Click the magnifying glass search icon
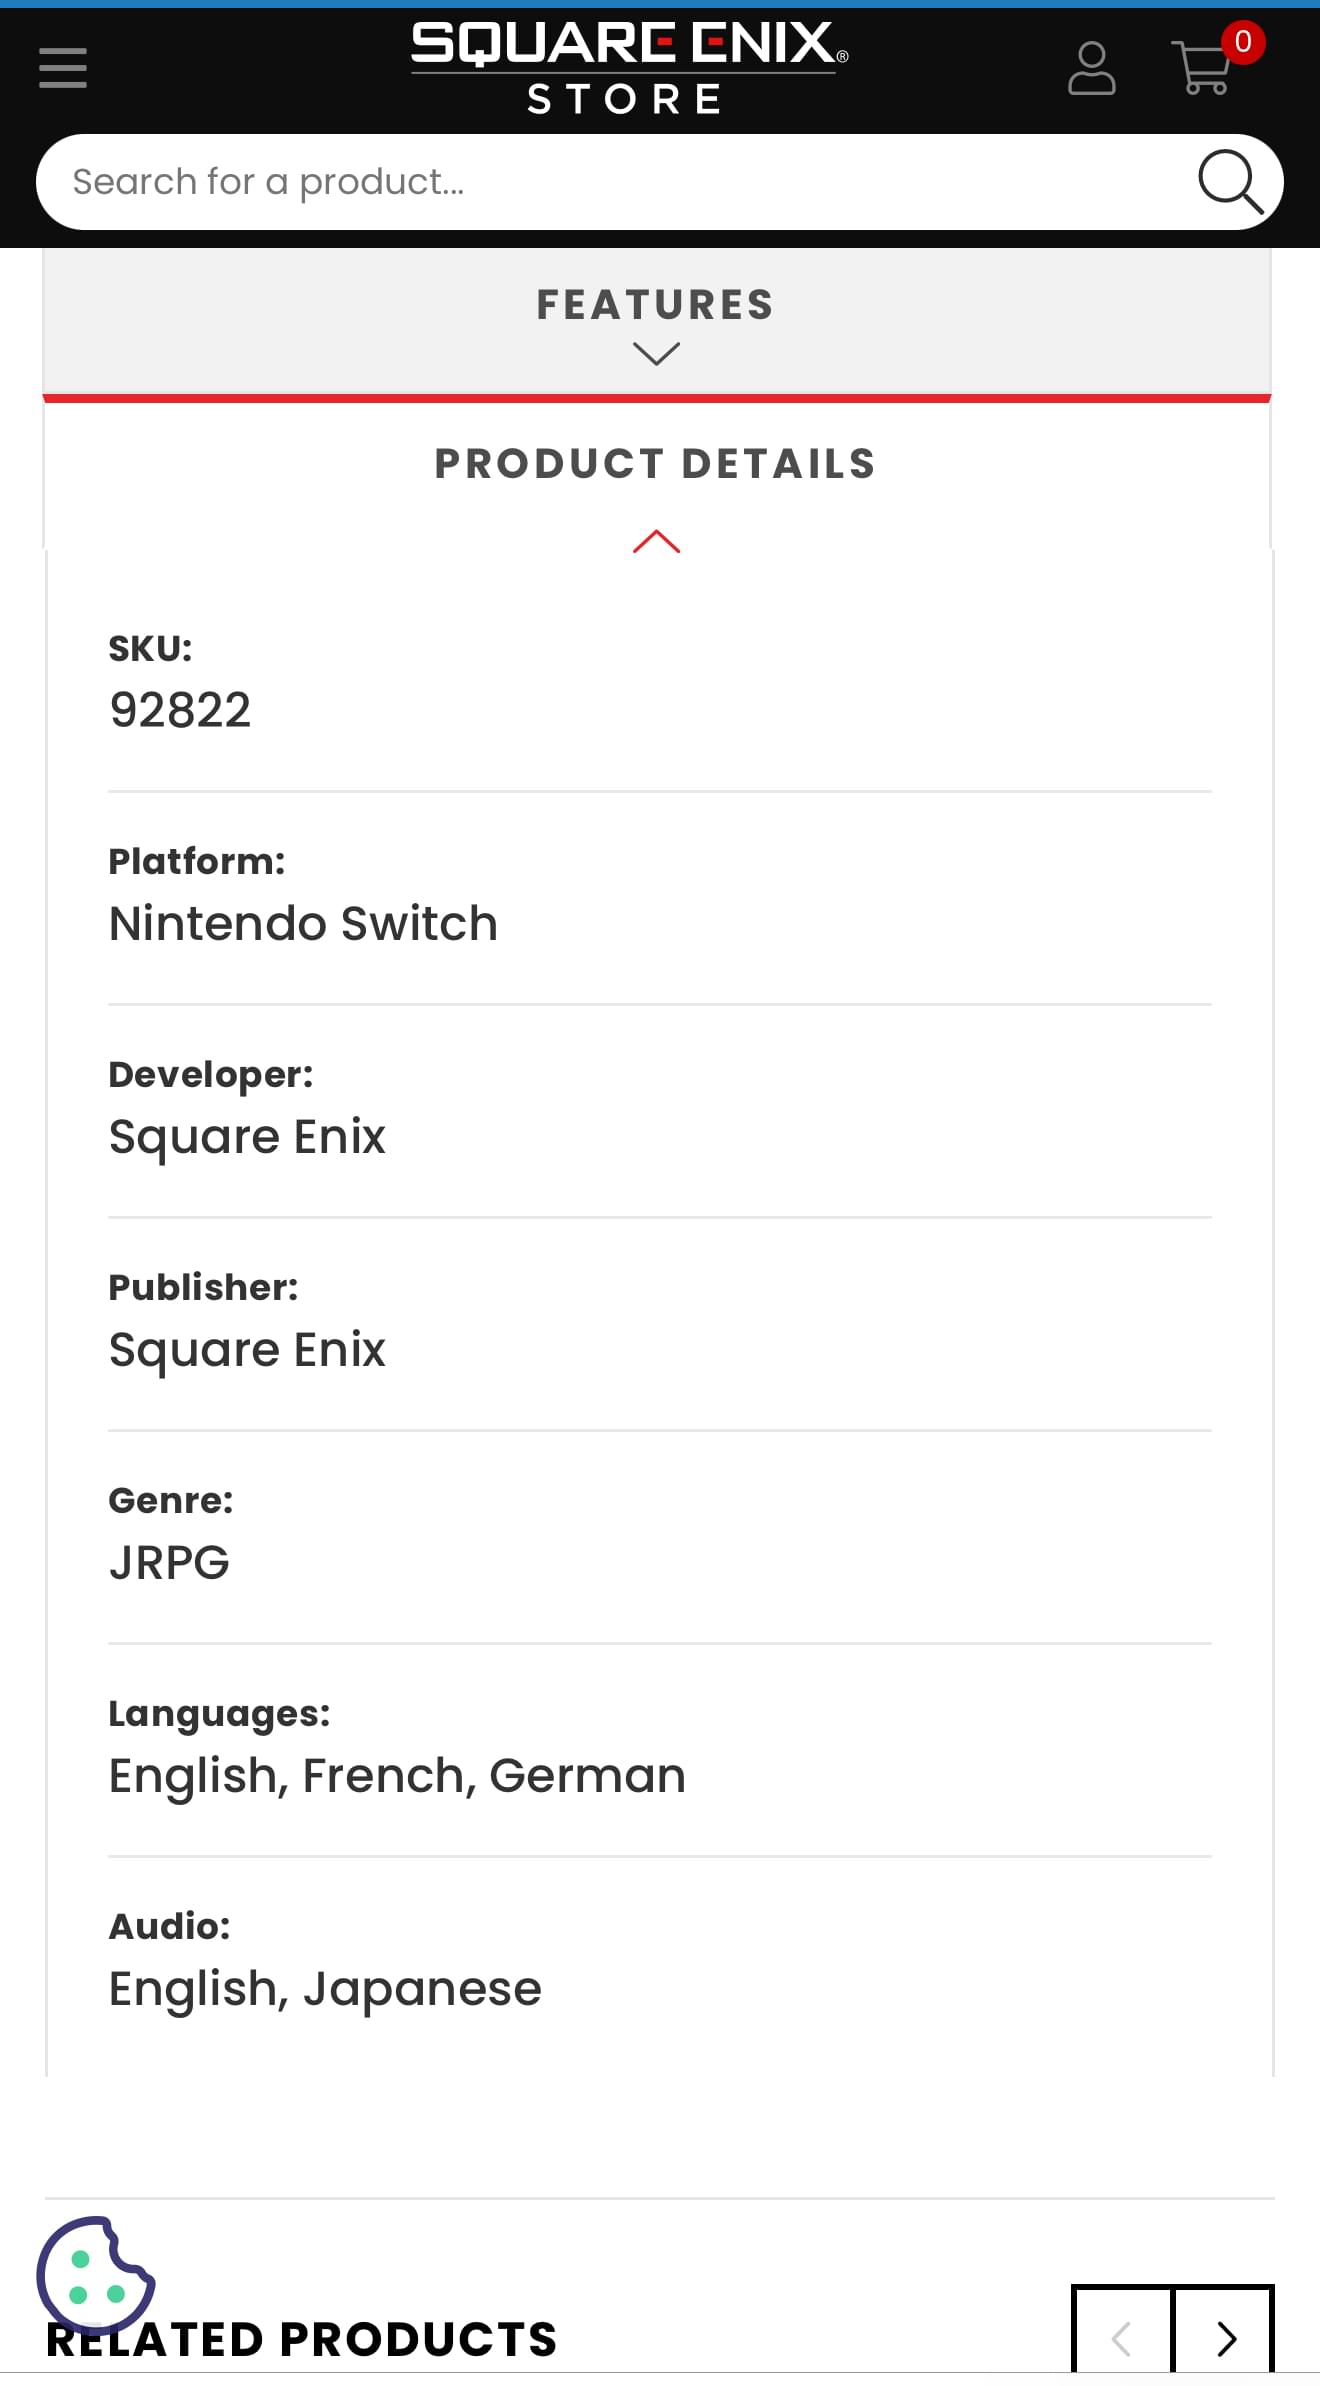This screenshot has width=1320, height=2386. (x=1230, y=182)
